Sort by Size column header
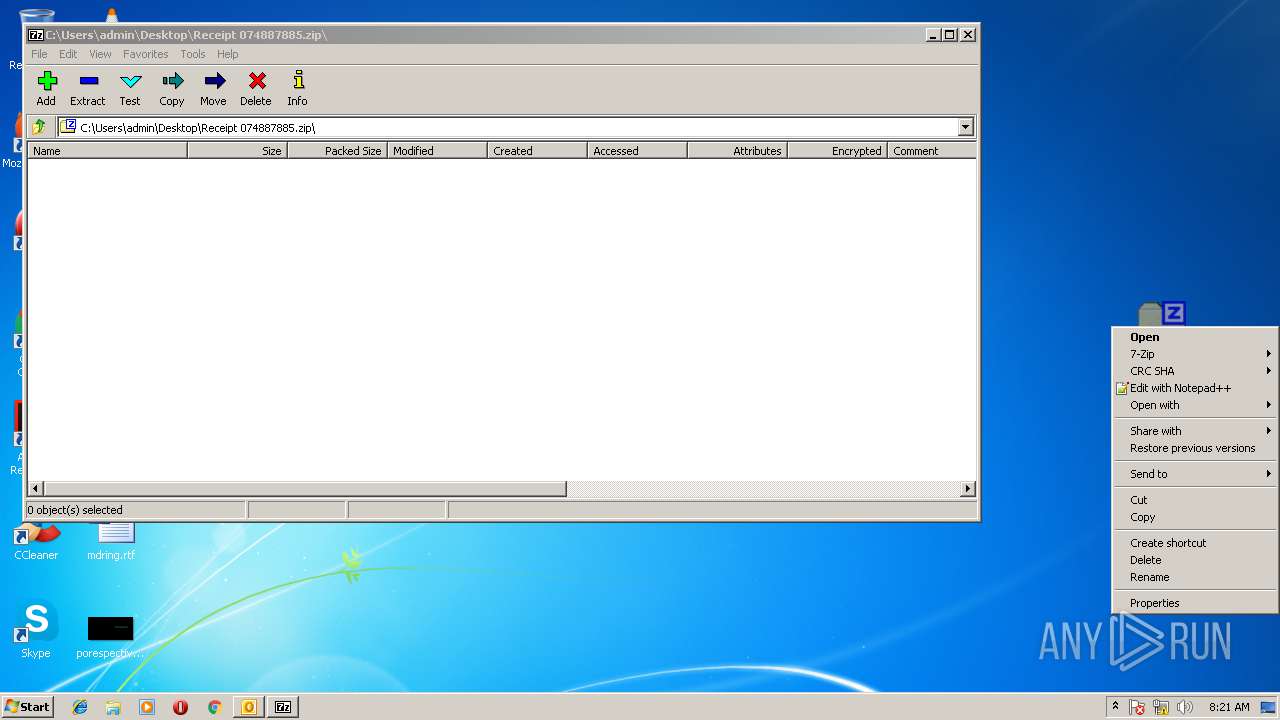Image resolution: width=1280 pixels, height=720 pixels. (x=237, y=151)
